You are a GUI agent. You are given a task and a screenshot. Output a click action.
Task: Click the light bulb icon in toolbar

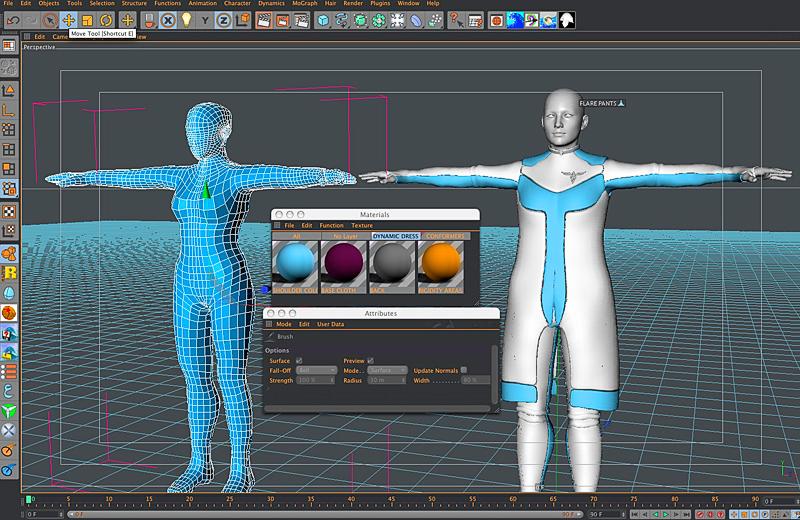coord(187,20)
